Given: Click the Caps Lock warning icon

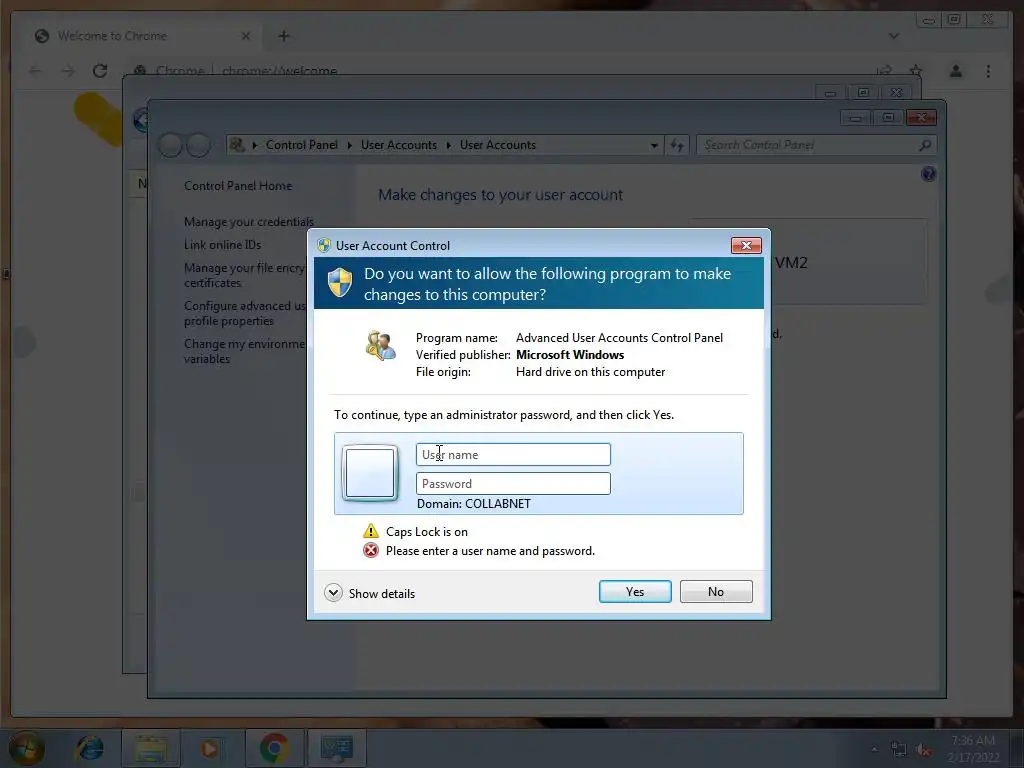Looking at the screenshot, I should [371, 530].
